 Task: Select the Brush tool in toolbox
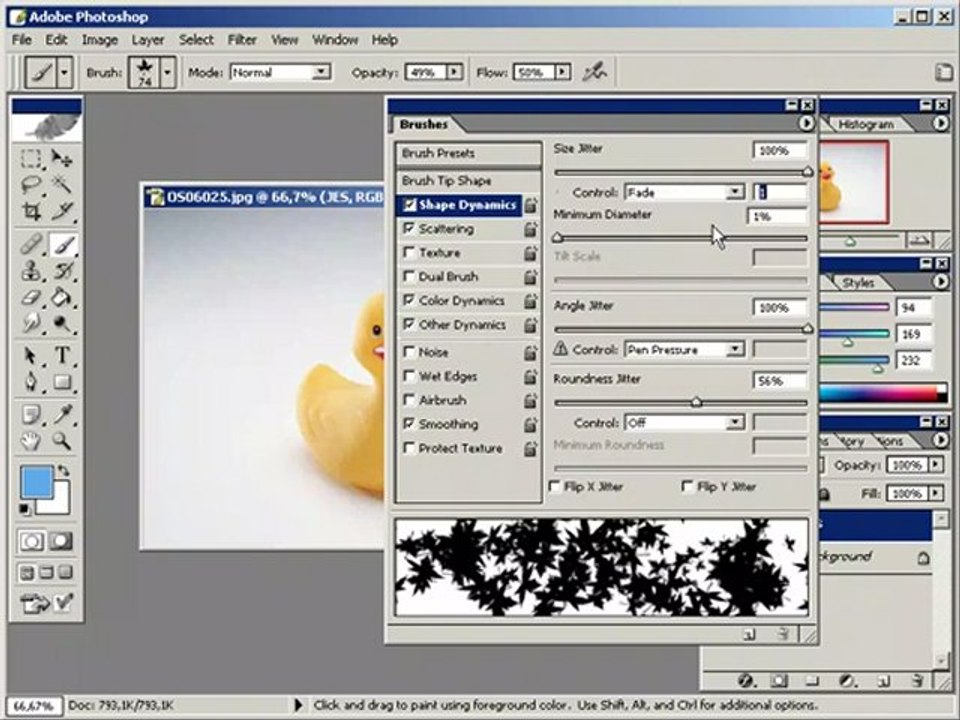62,244
